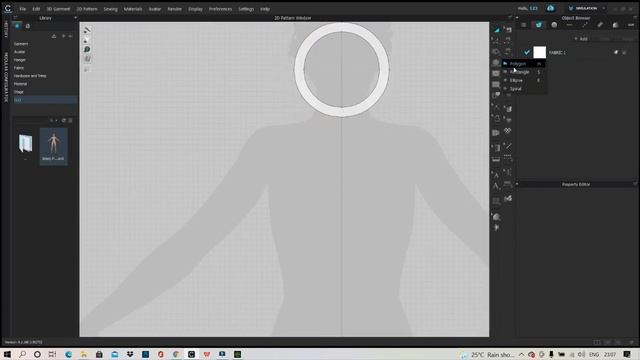Expand the Library panel header arrow
640x360 pixels.
point(76,18)
